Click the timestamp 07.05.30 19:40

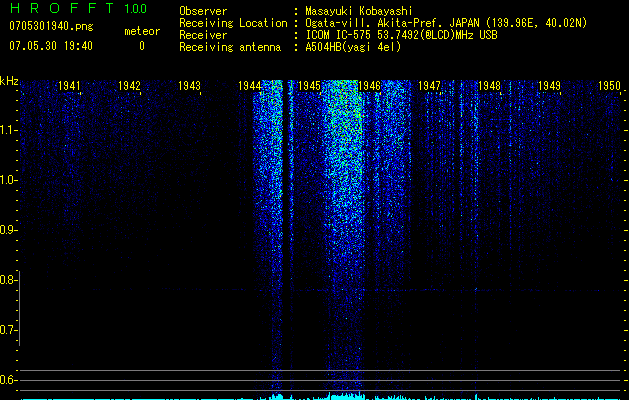click(51, 46)
